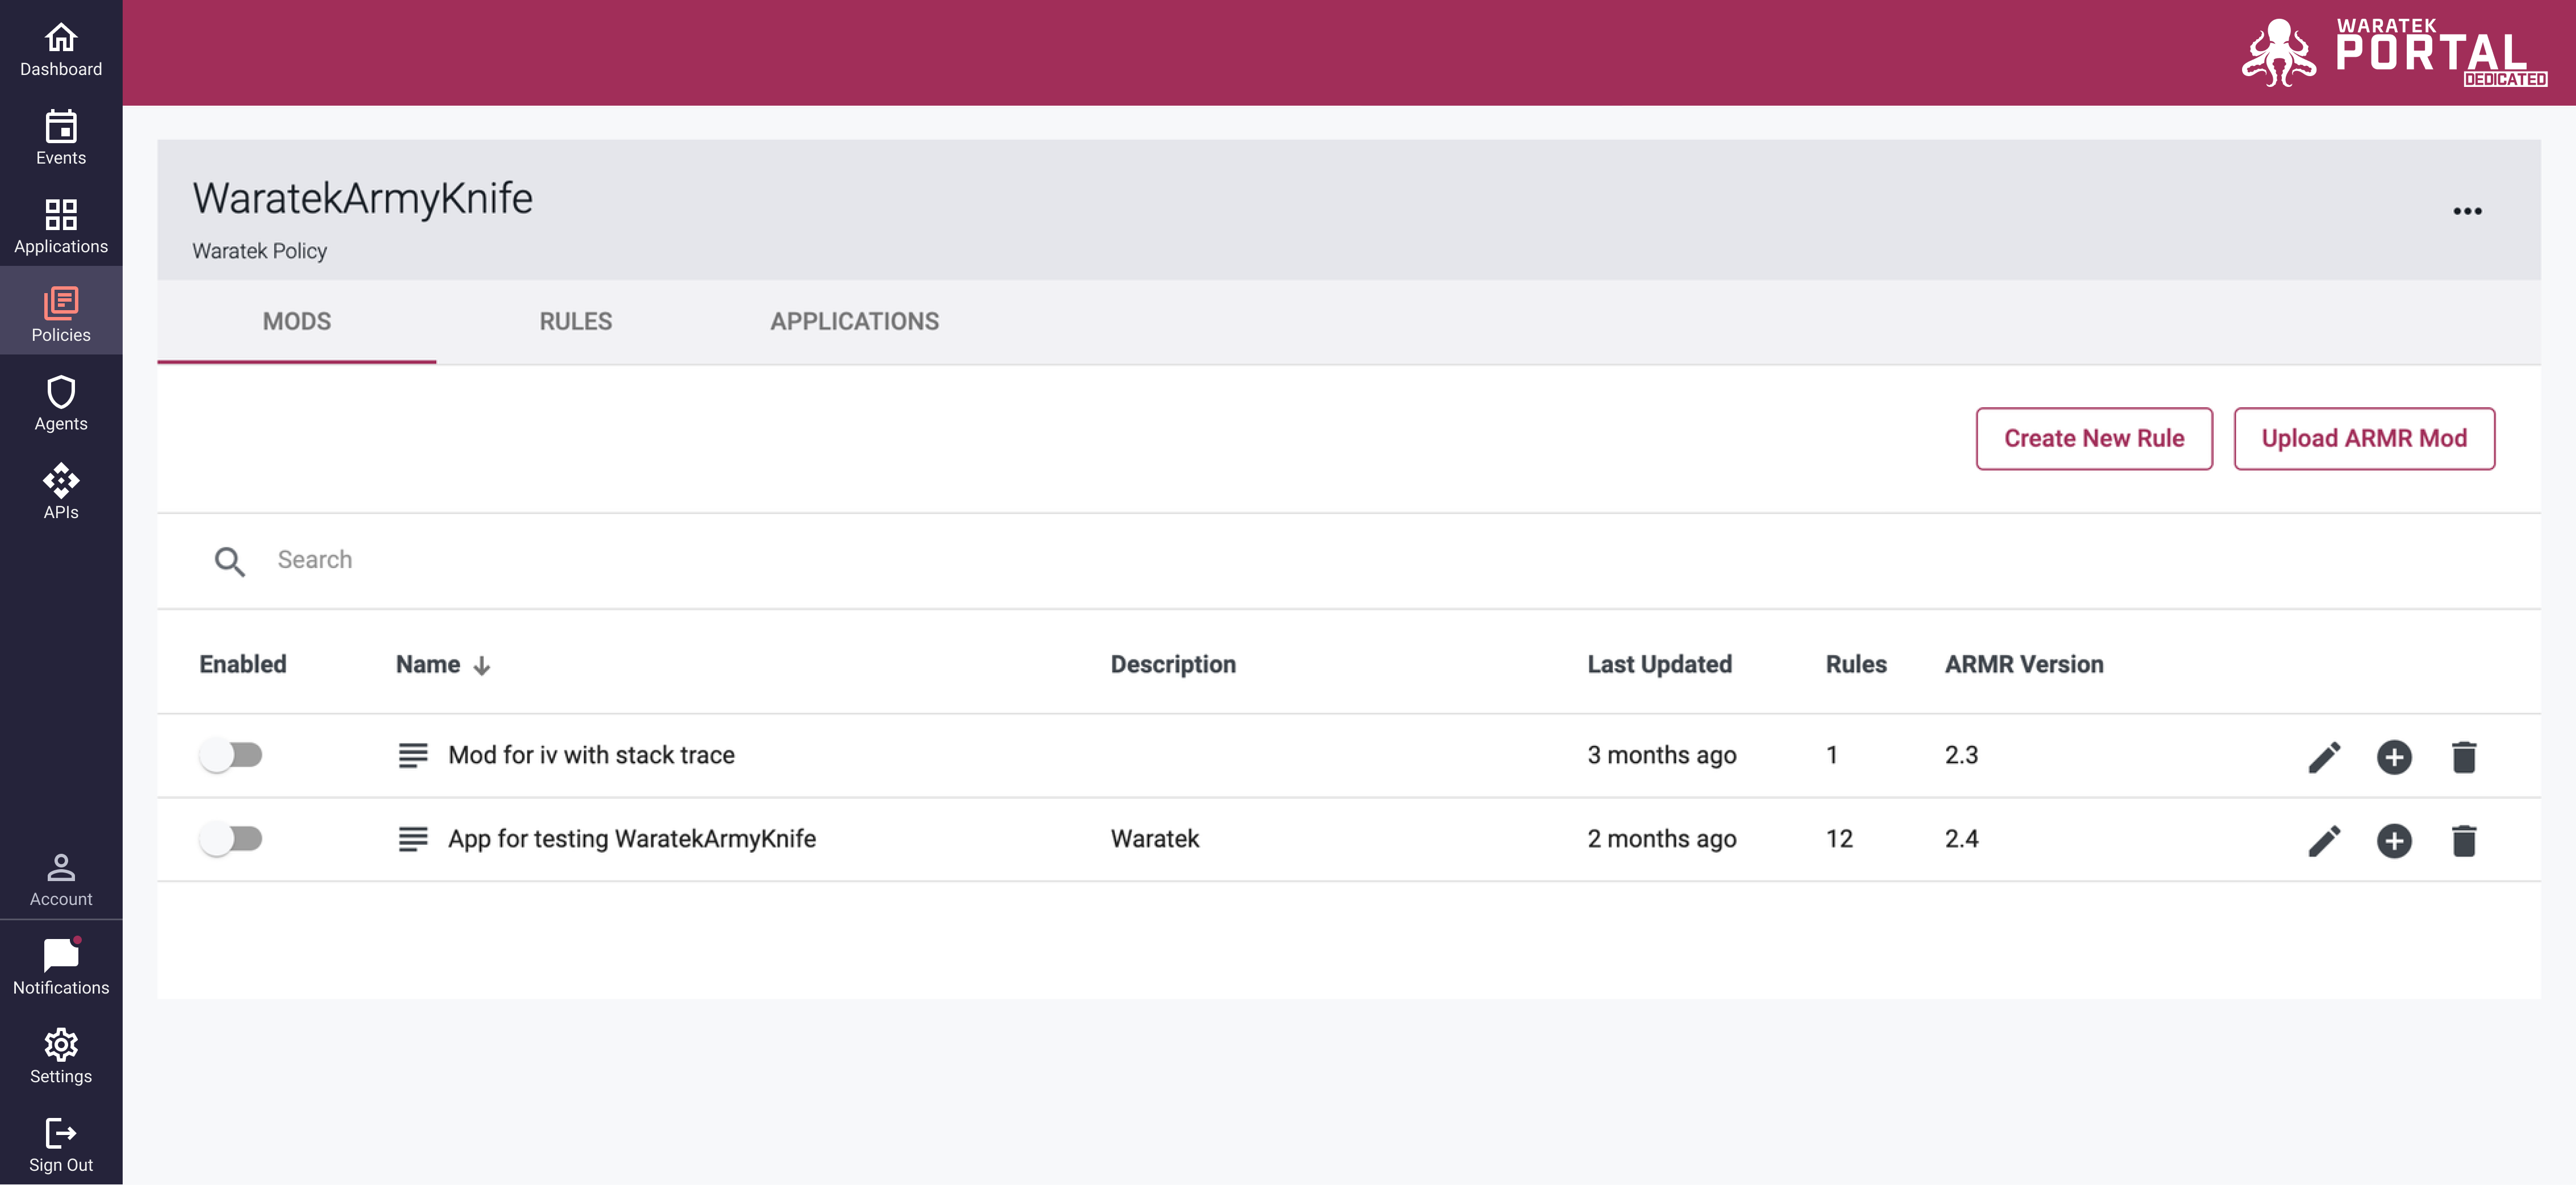Click the ARMR Version column header
The image size is (2576, 1185).
coord(2024,664)
